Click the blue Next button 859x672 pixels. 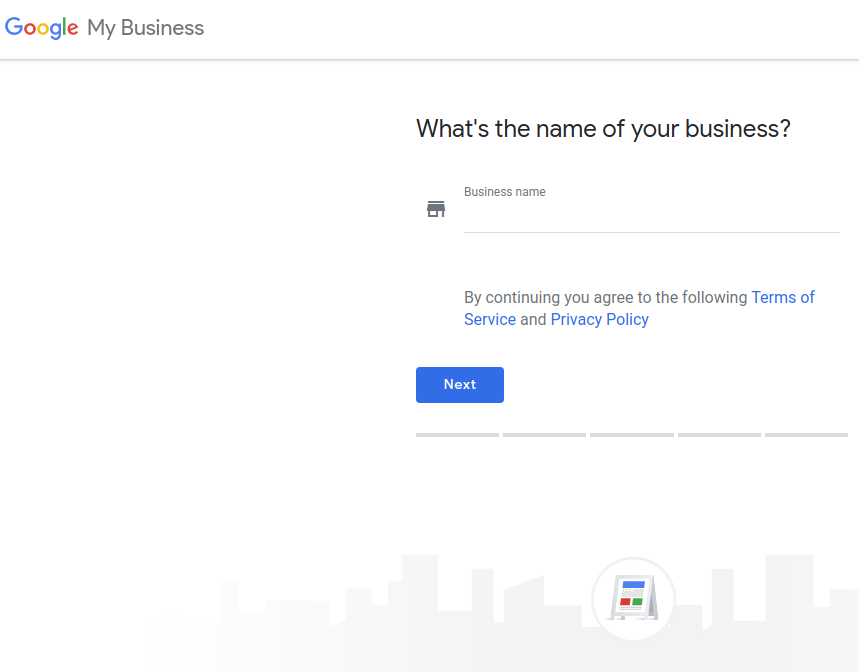click(460, 384)
